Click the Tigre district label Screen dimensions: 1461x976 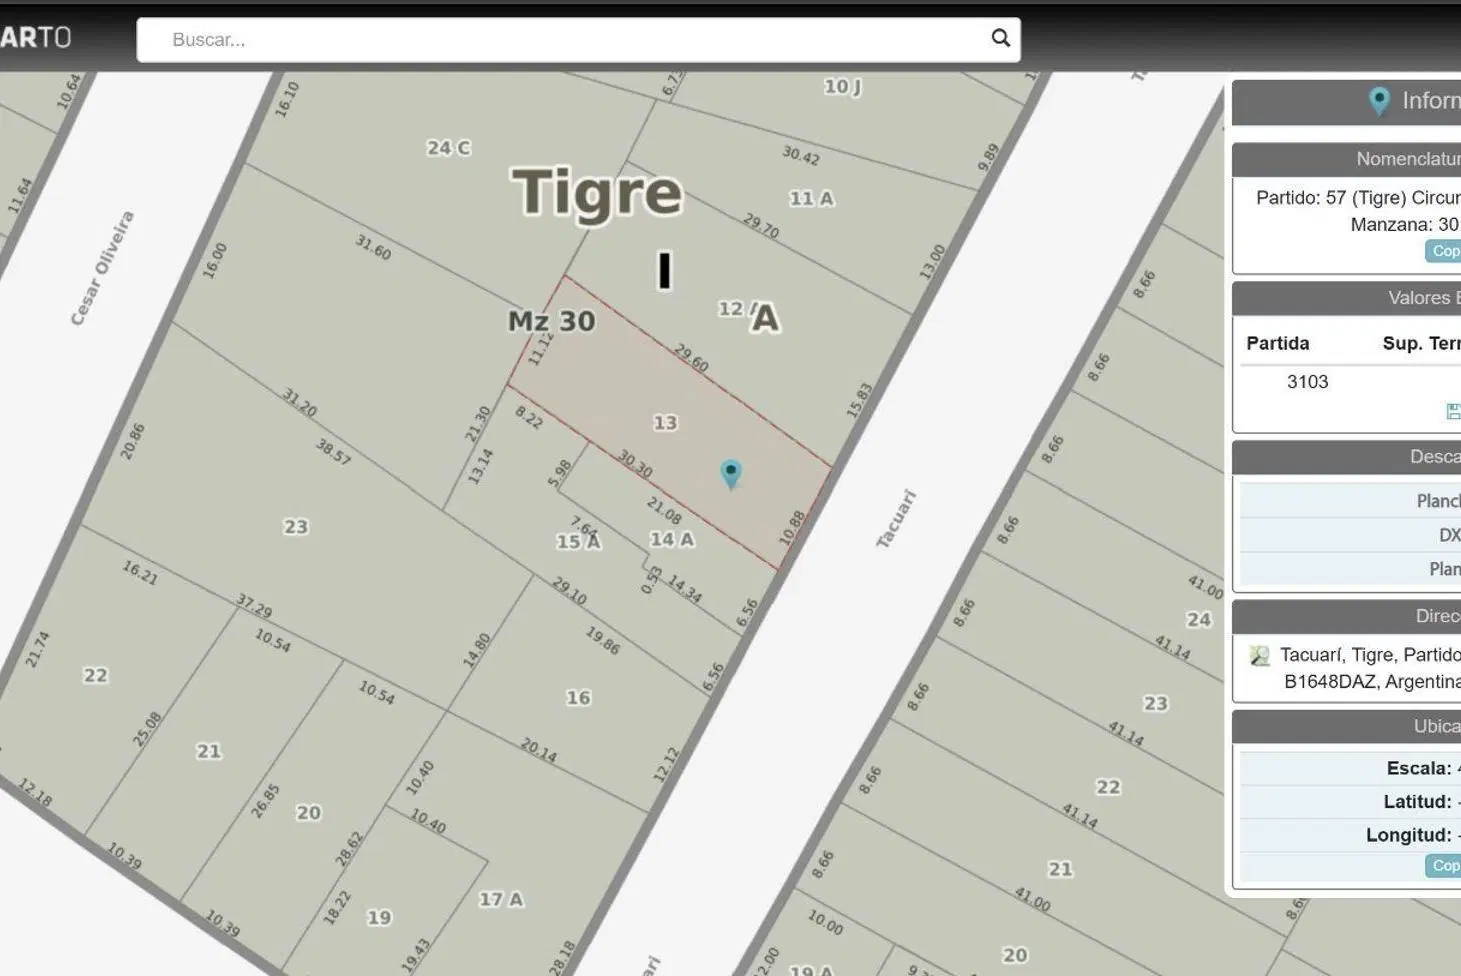pyautogui.click(x=597, y=192)
